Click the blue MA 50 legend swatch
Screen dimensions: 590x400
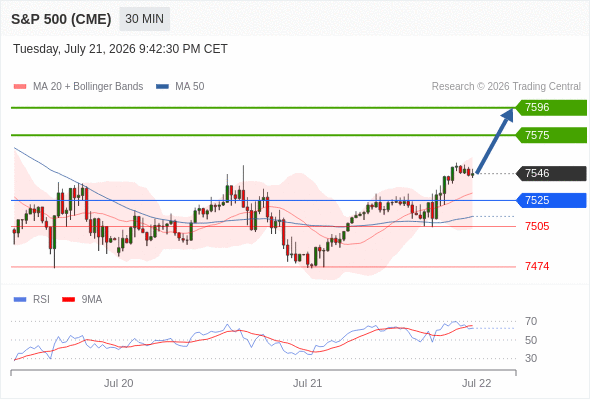coord(163,87)
